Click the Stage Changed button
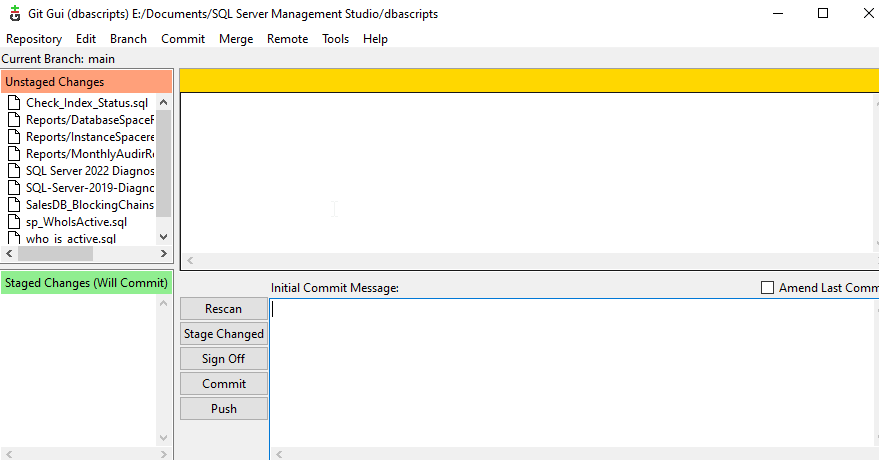 point(224,334)
